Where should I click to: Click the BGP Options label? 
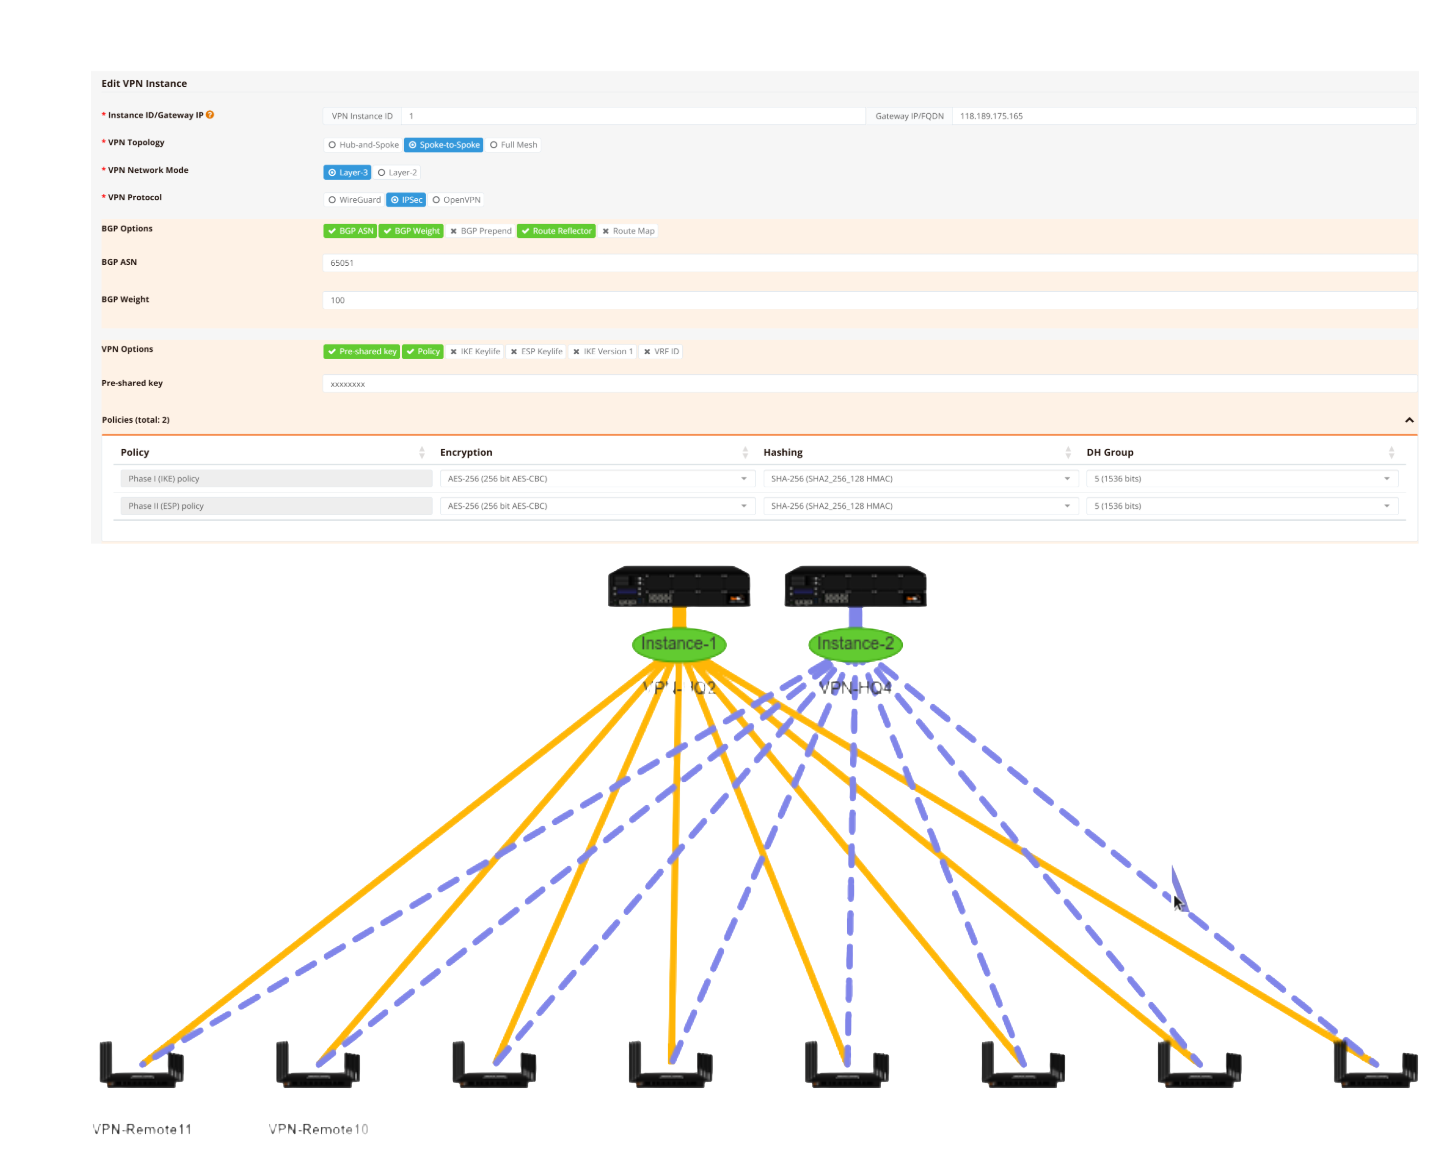(127, 229)
